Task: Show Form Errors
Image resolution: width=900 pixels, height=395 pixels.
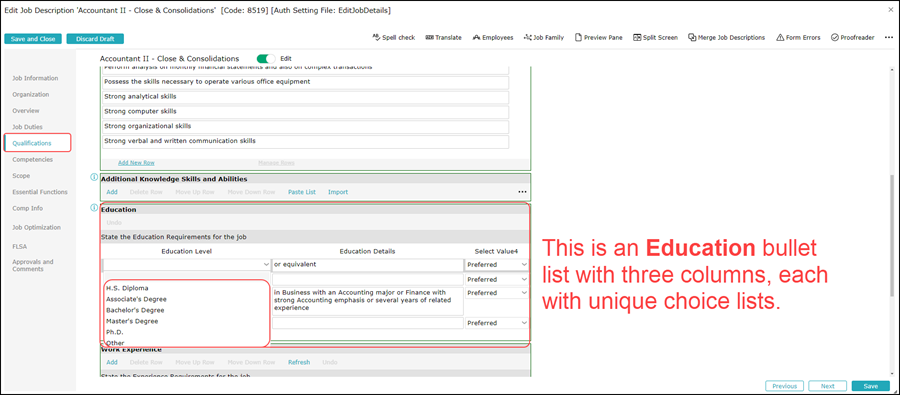Action: (798, 37)
